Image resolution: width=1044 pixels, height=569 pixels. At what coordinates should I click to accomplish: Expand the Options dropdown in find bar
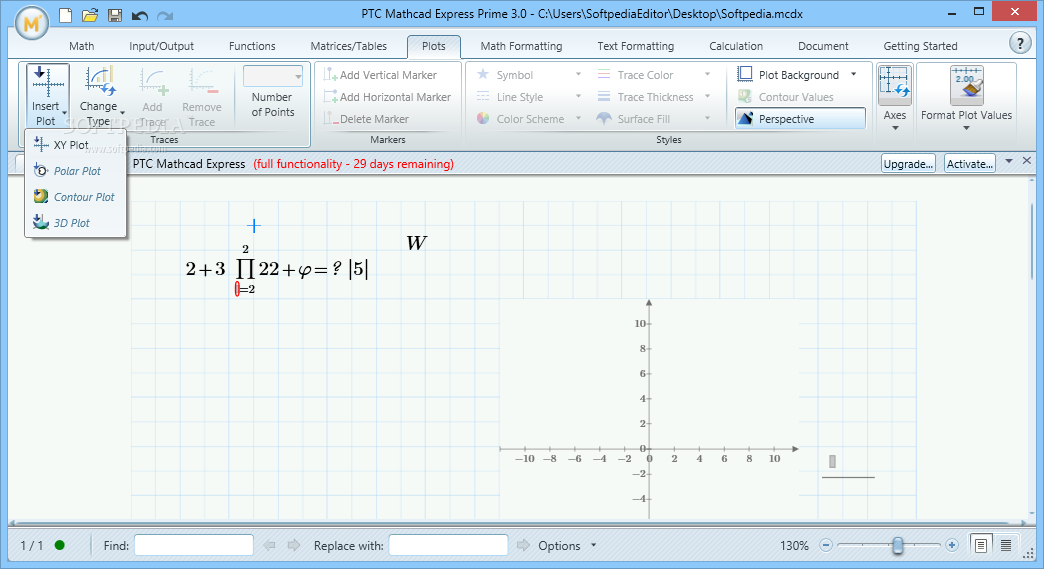point(593,546)
